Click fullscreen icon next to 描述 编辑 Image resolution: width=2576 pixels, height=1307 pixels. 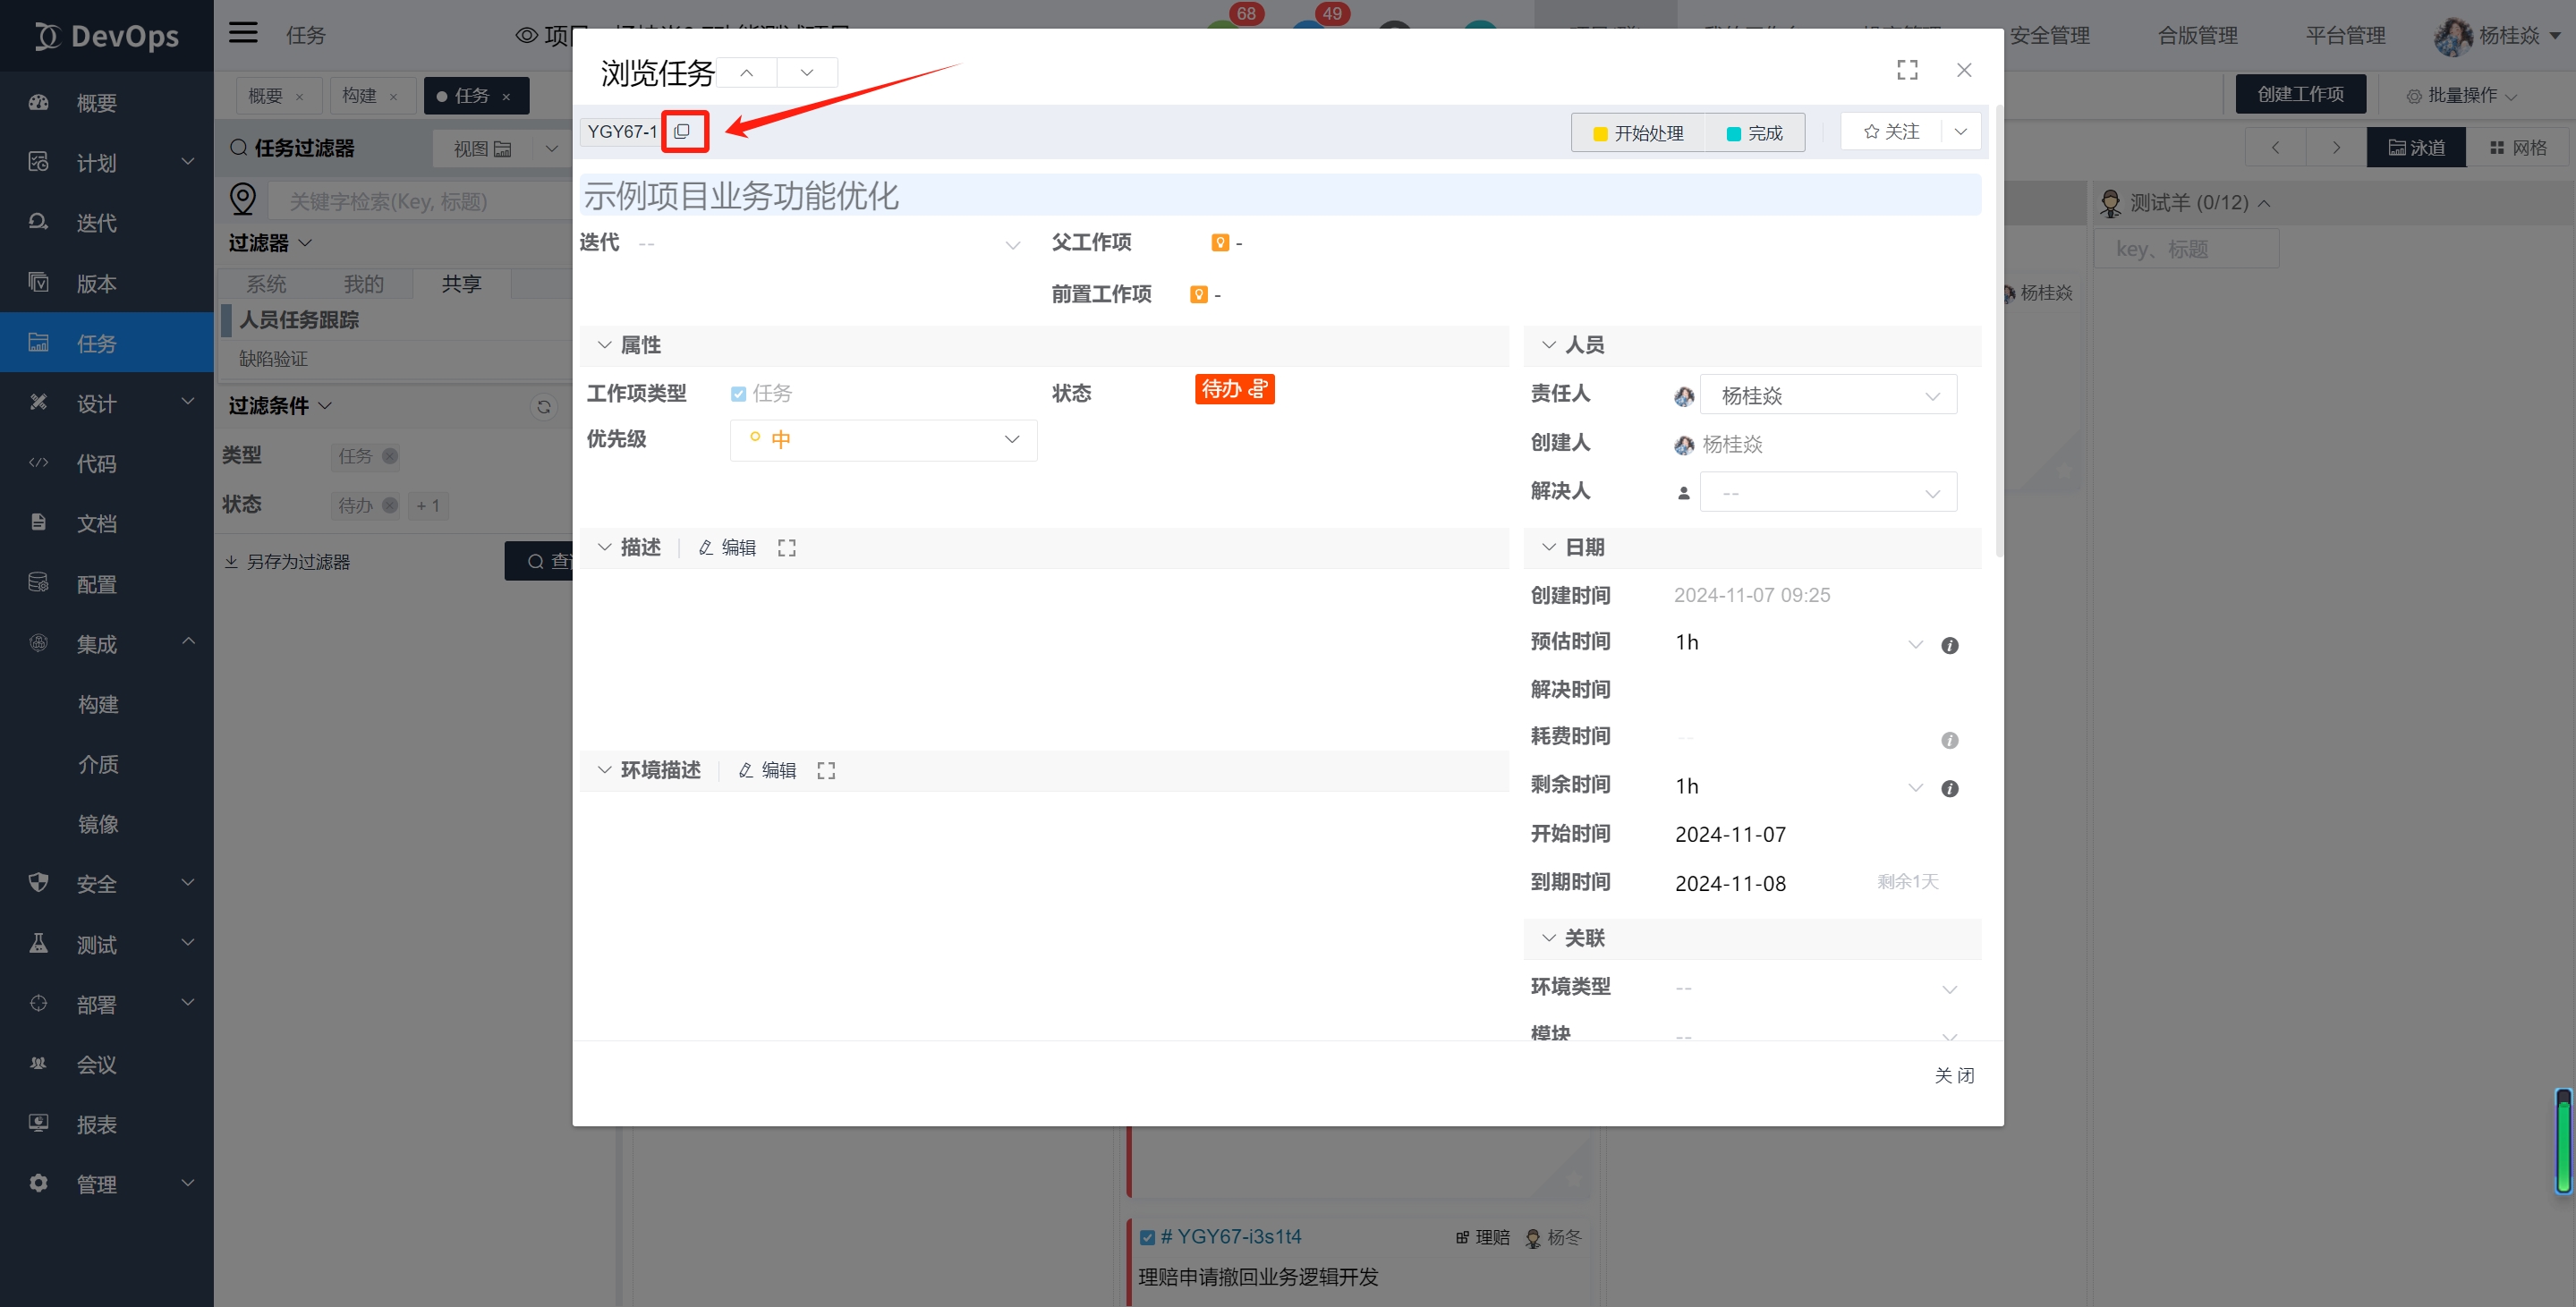pos(787,548)
